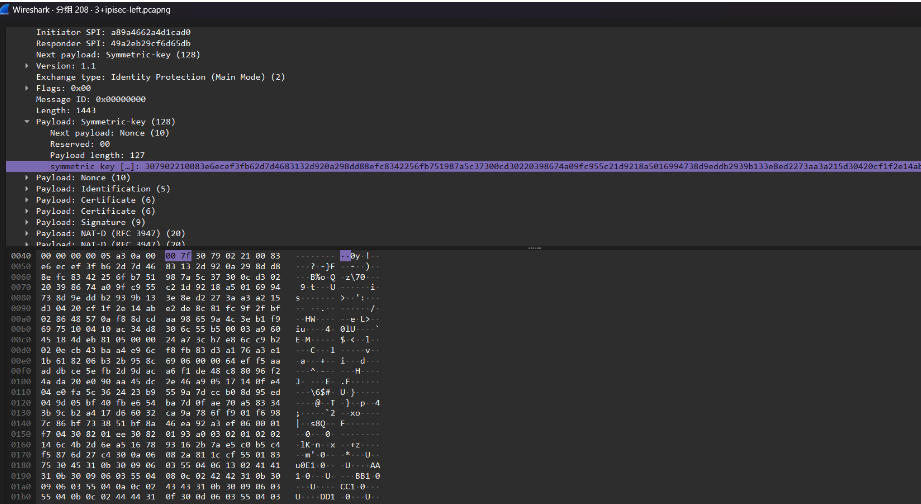
Task: Click ASCII text 'DD1' in row 01b0
Action: click(x=328, y=497)
